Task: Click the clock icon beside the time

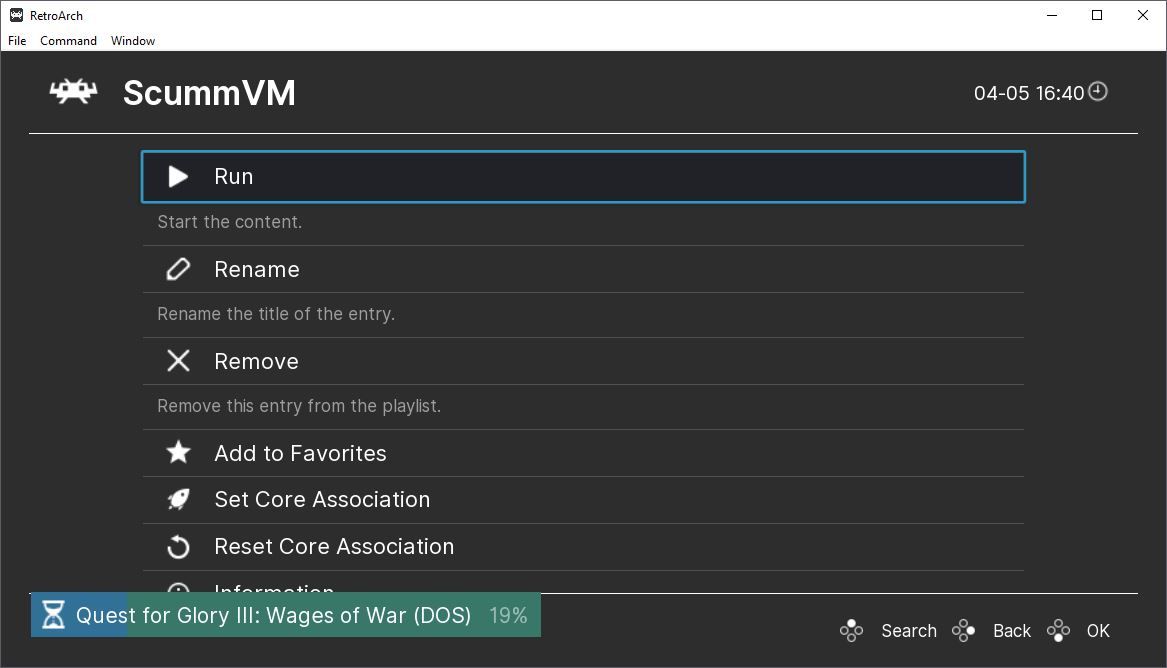Action: 1098,92
